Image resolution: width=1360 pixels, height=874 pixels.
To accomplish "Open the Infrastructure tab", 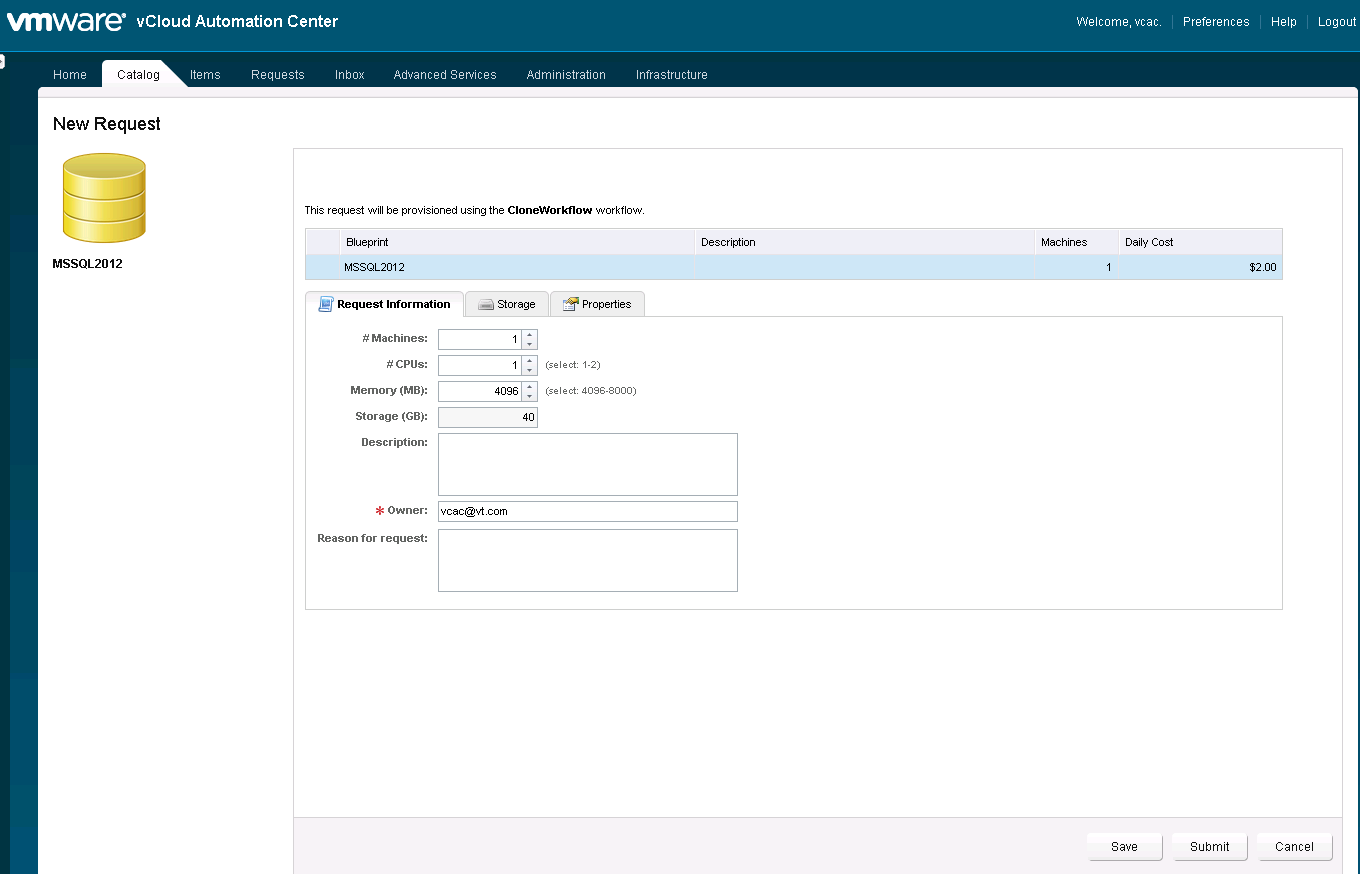I will click(x=672, y=75).
